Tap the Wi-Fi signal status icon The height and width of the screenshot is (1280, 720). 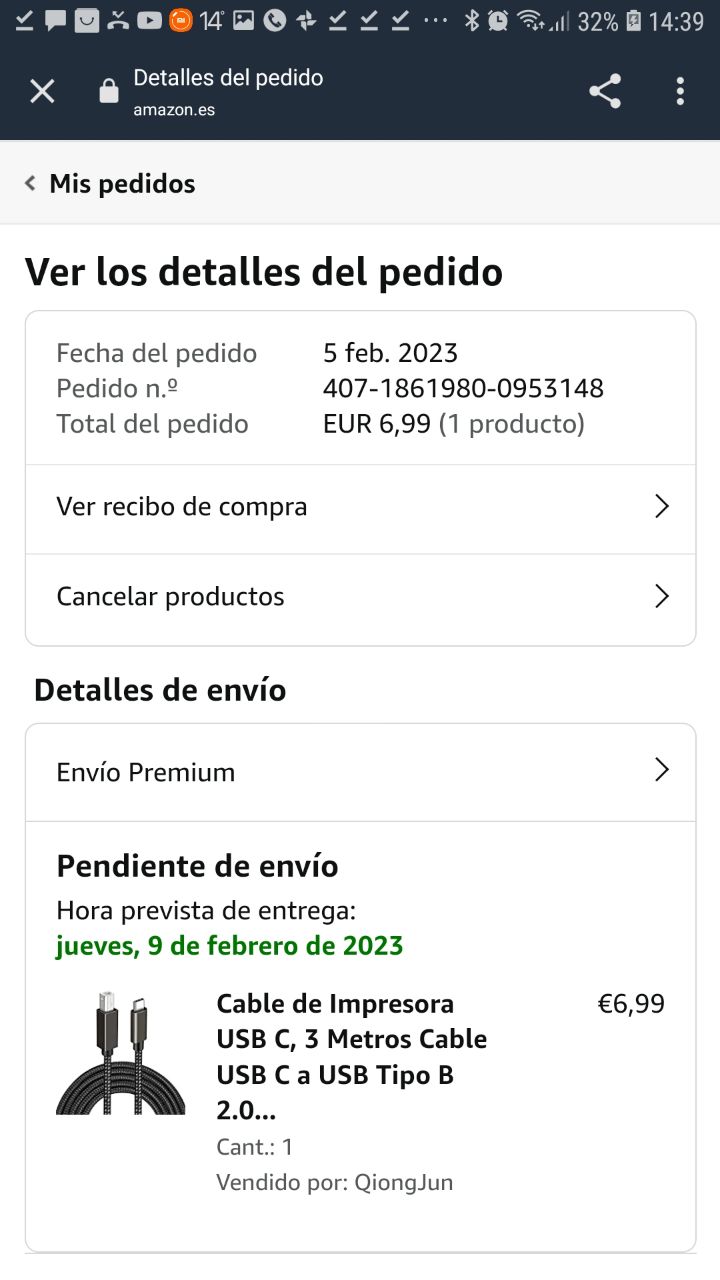531,20
